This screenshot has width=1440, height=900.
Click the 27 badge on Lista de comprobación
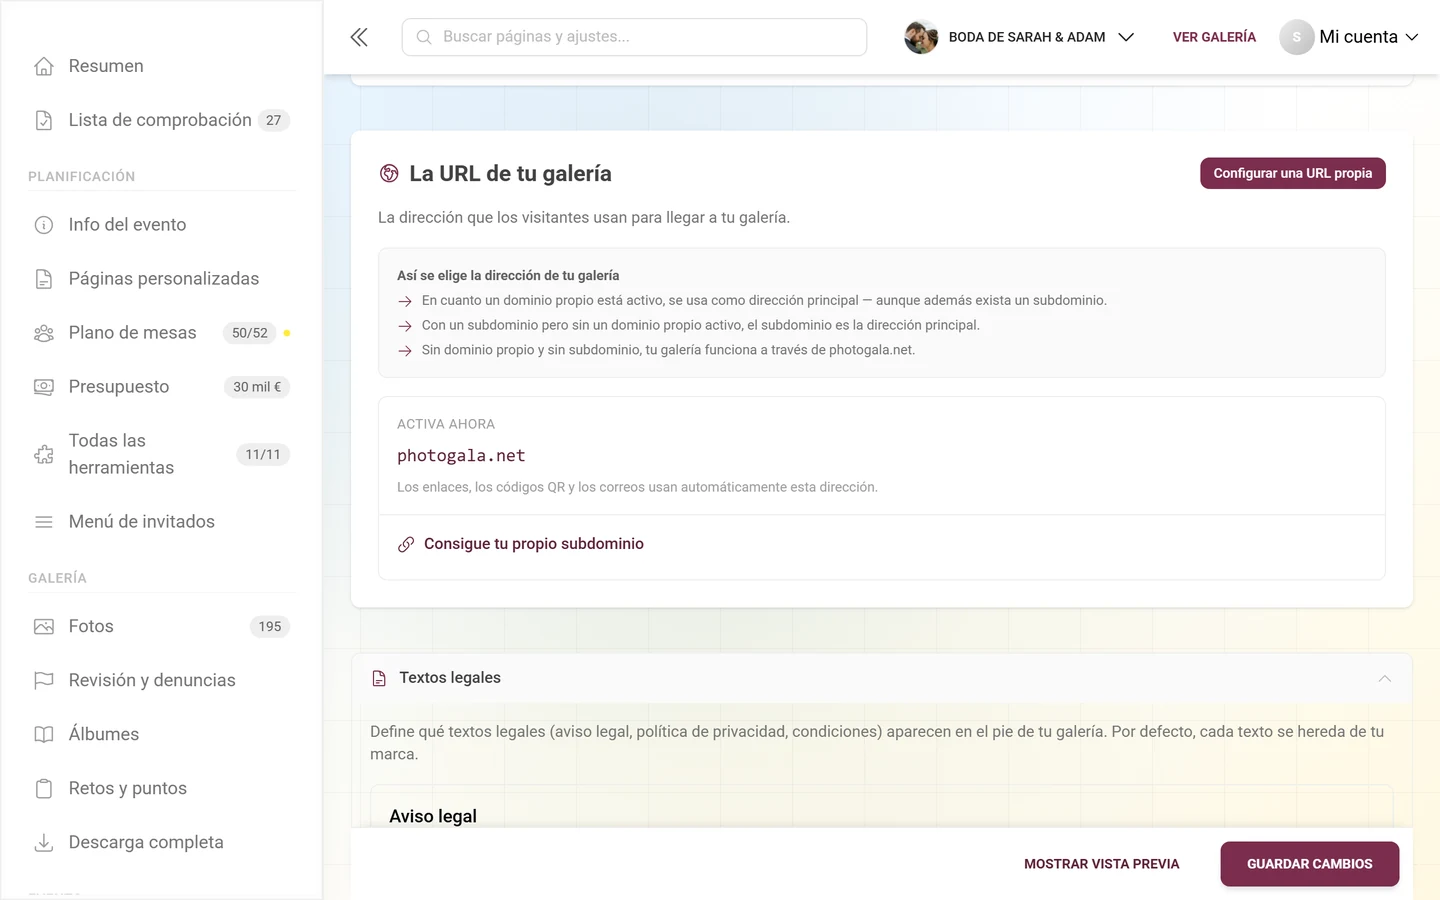pos(274,120)
